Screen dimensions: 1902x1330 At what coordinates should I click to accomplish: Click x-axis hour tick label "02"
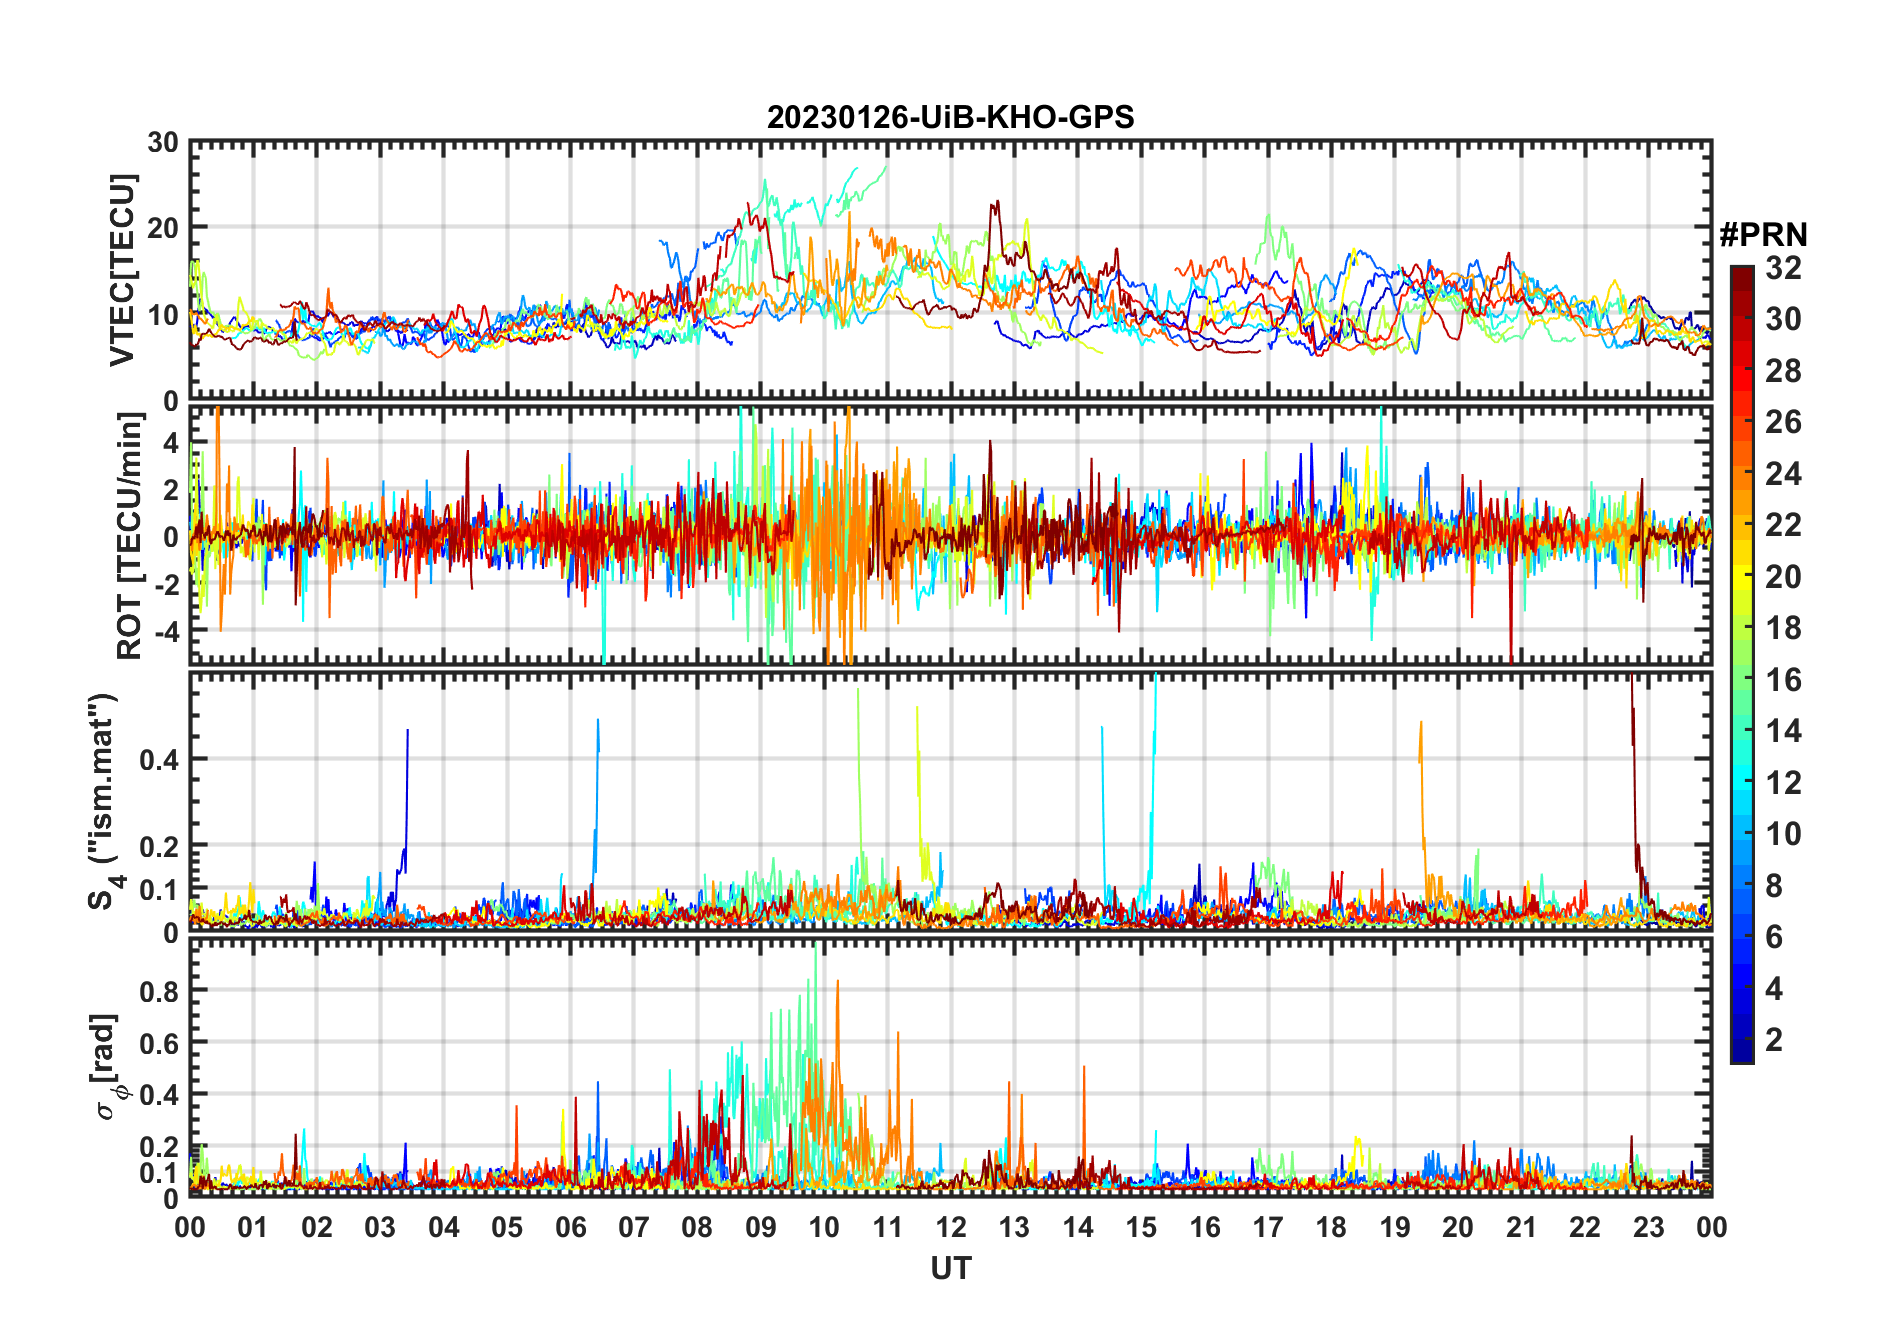coord(317,1227)
